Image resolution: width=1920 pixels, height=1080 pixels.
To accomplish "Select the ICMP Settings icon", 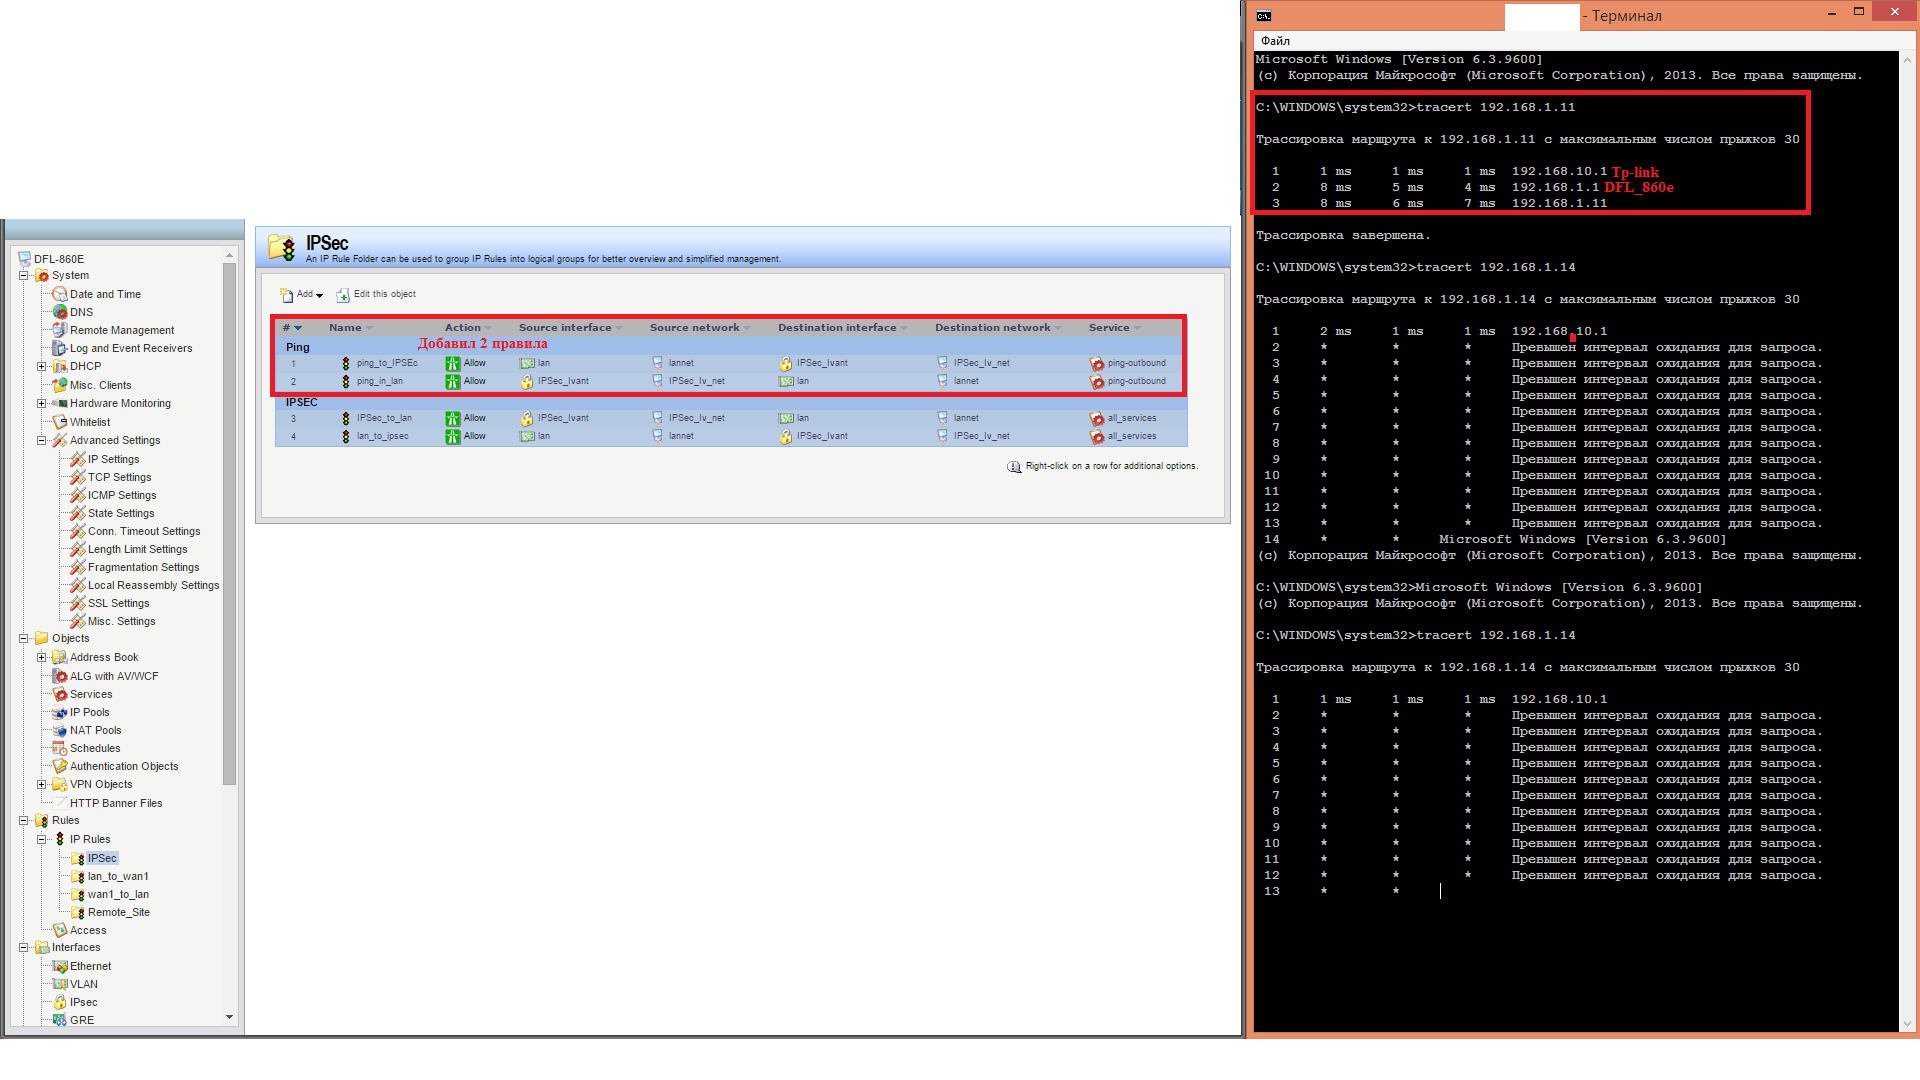I will [x=78, y=495].
